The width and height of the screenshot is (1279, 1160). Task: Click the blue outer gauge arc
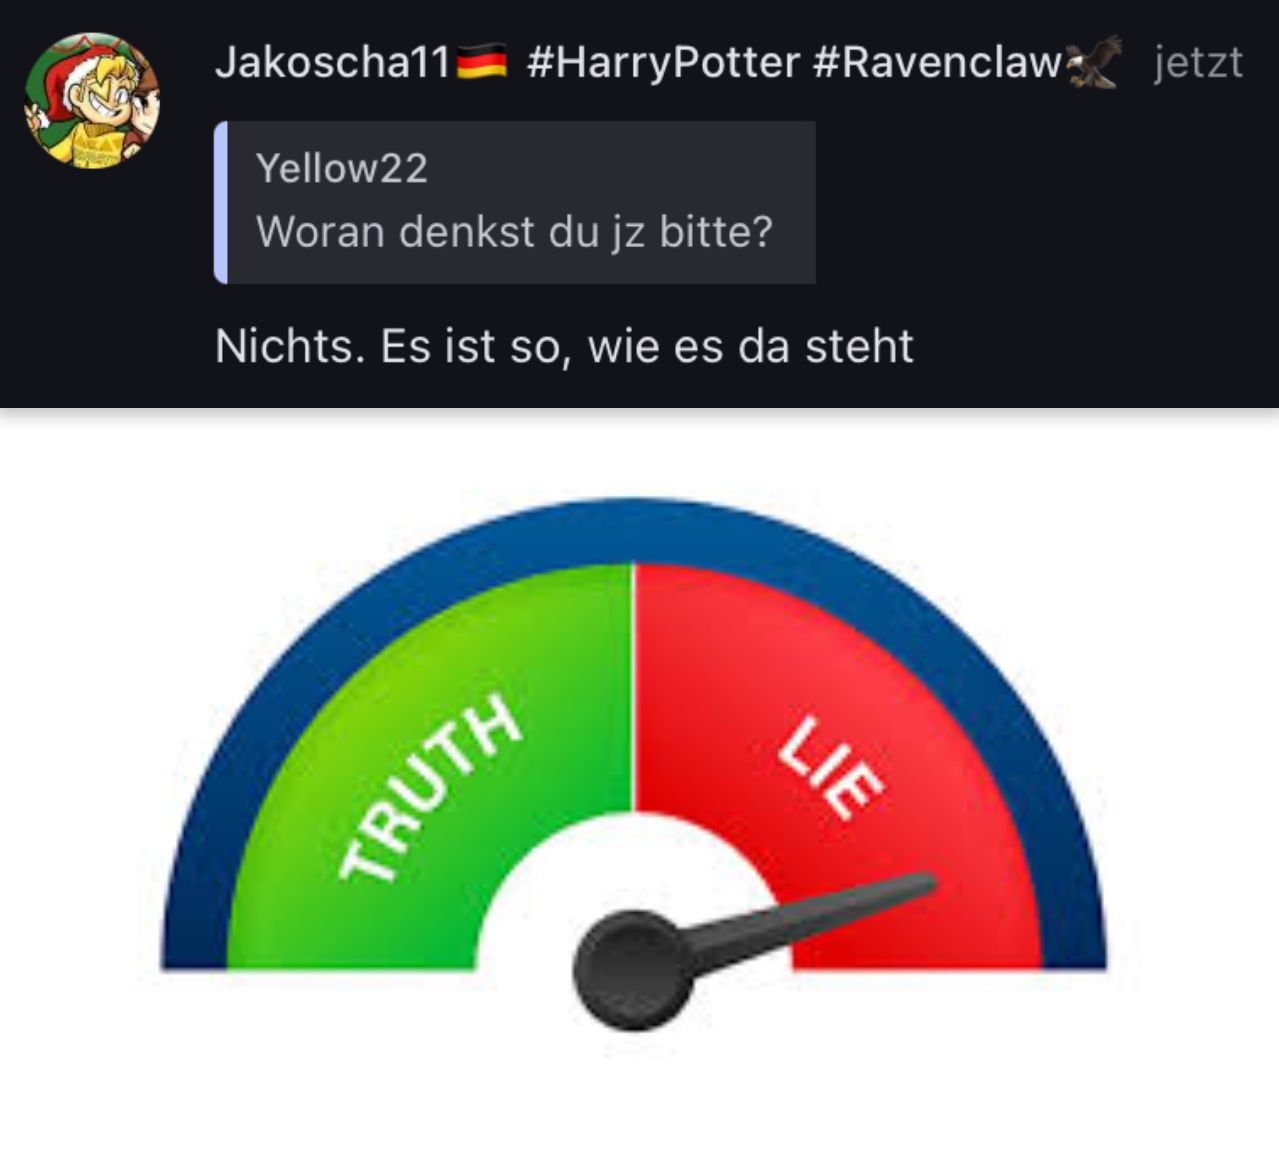point(634,530)
